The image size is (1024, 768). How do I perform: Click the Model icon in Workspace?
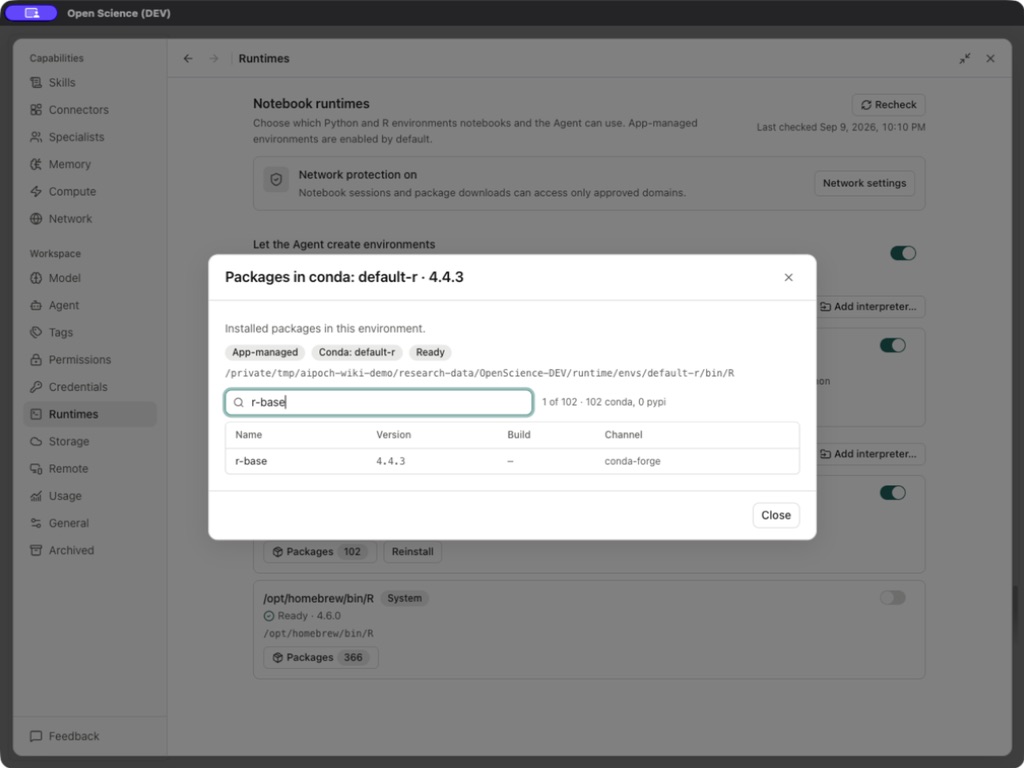coord(36,278)
